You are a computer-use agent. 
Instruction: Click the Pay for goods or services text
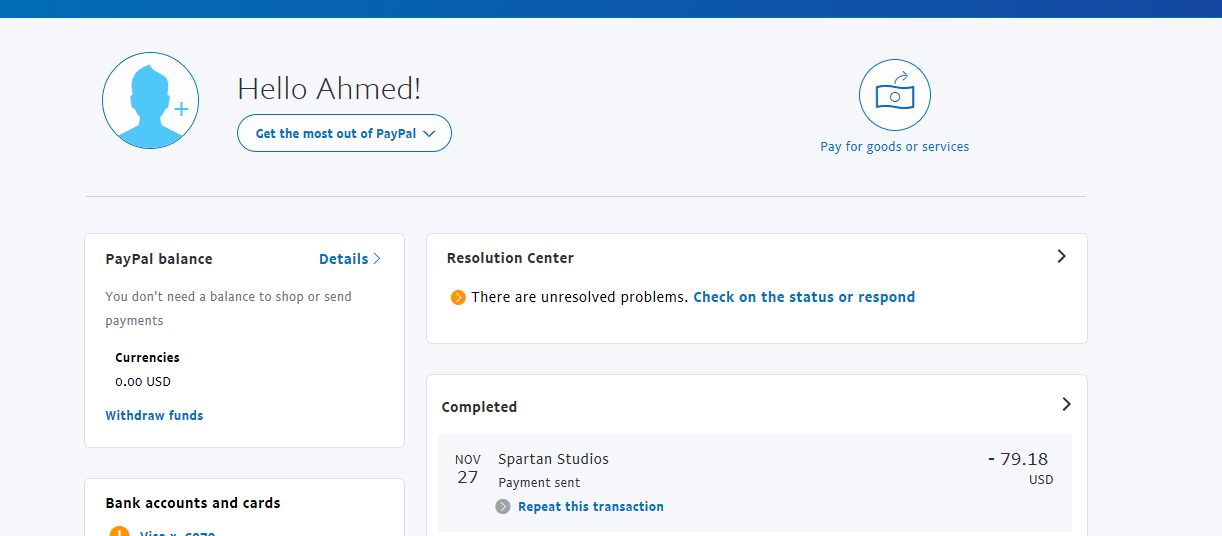click(x=894, y=147)
